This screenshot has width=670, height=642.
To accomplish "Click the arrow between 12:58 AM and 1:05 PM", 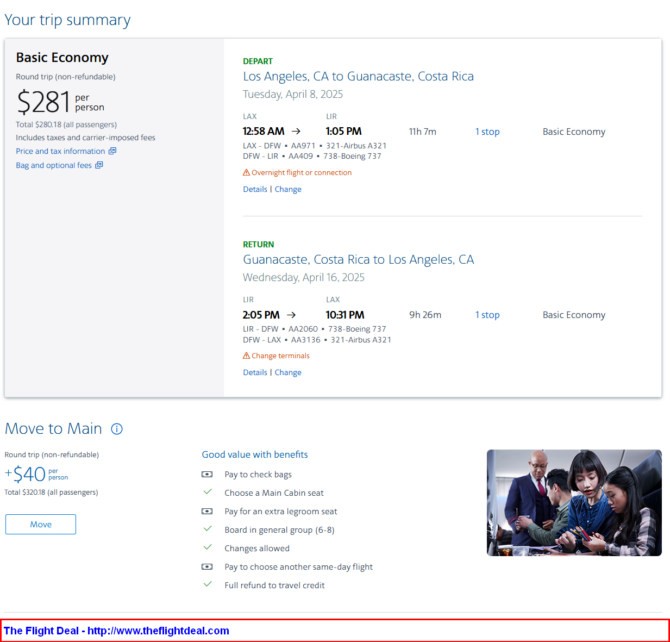I will point(296,131).
